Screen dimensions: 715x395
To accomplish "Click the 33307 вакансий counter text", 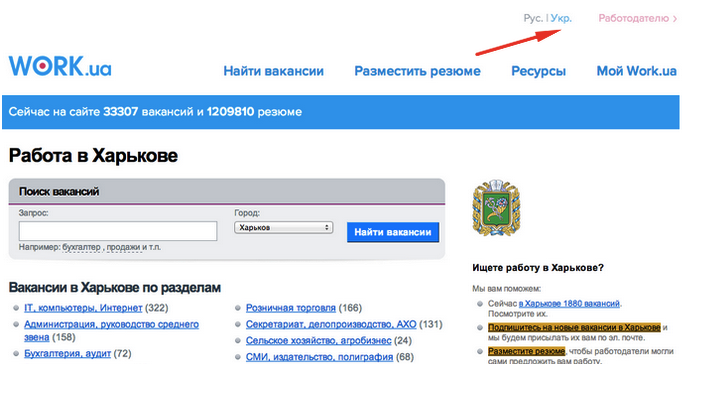I will [x=148, y=112].
